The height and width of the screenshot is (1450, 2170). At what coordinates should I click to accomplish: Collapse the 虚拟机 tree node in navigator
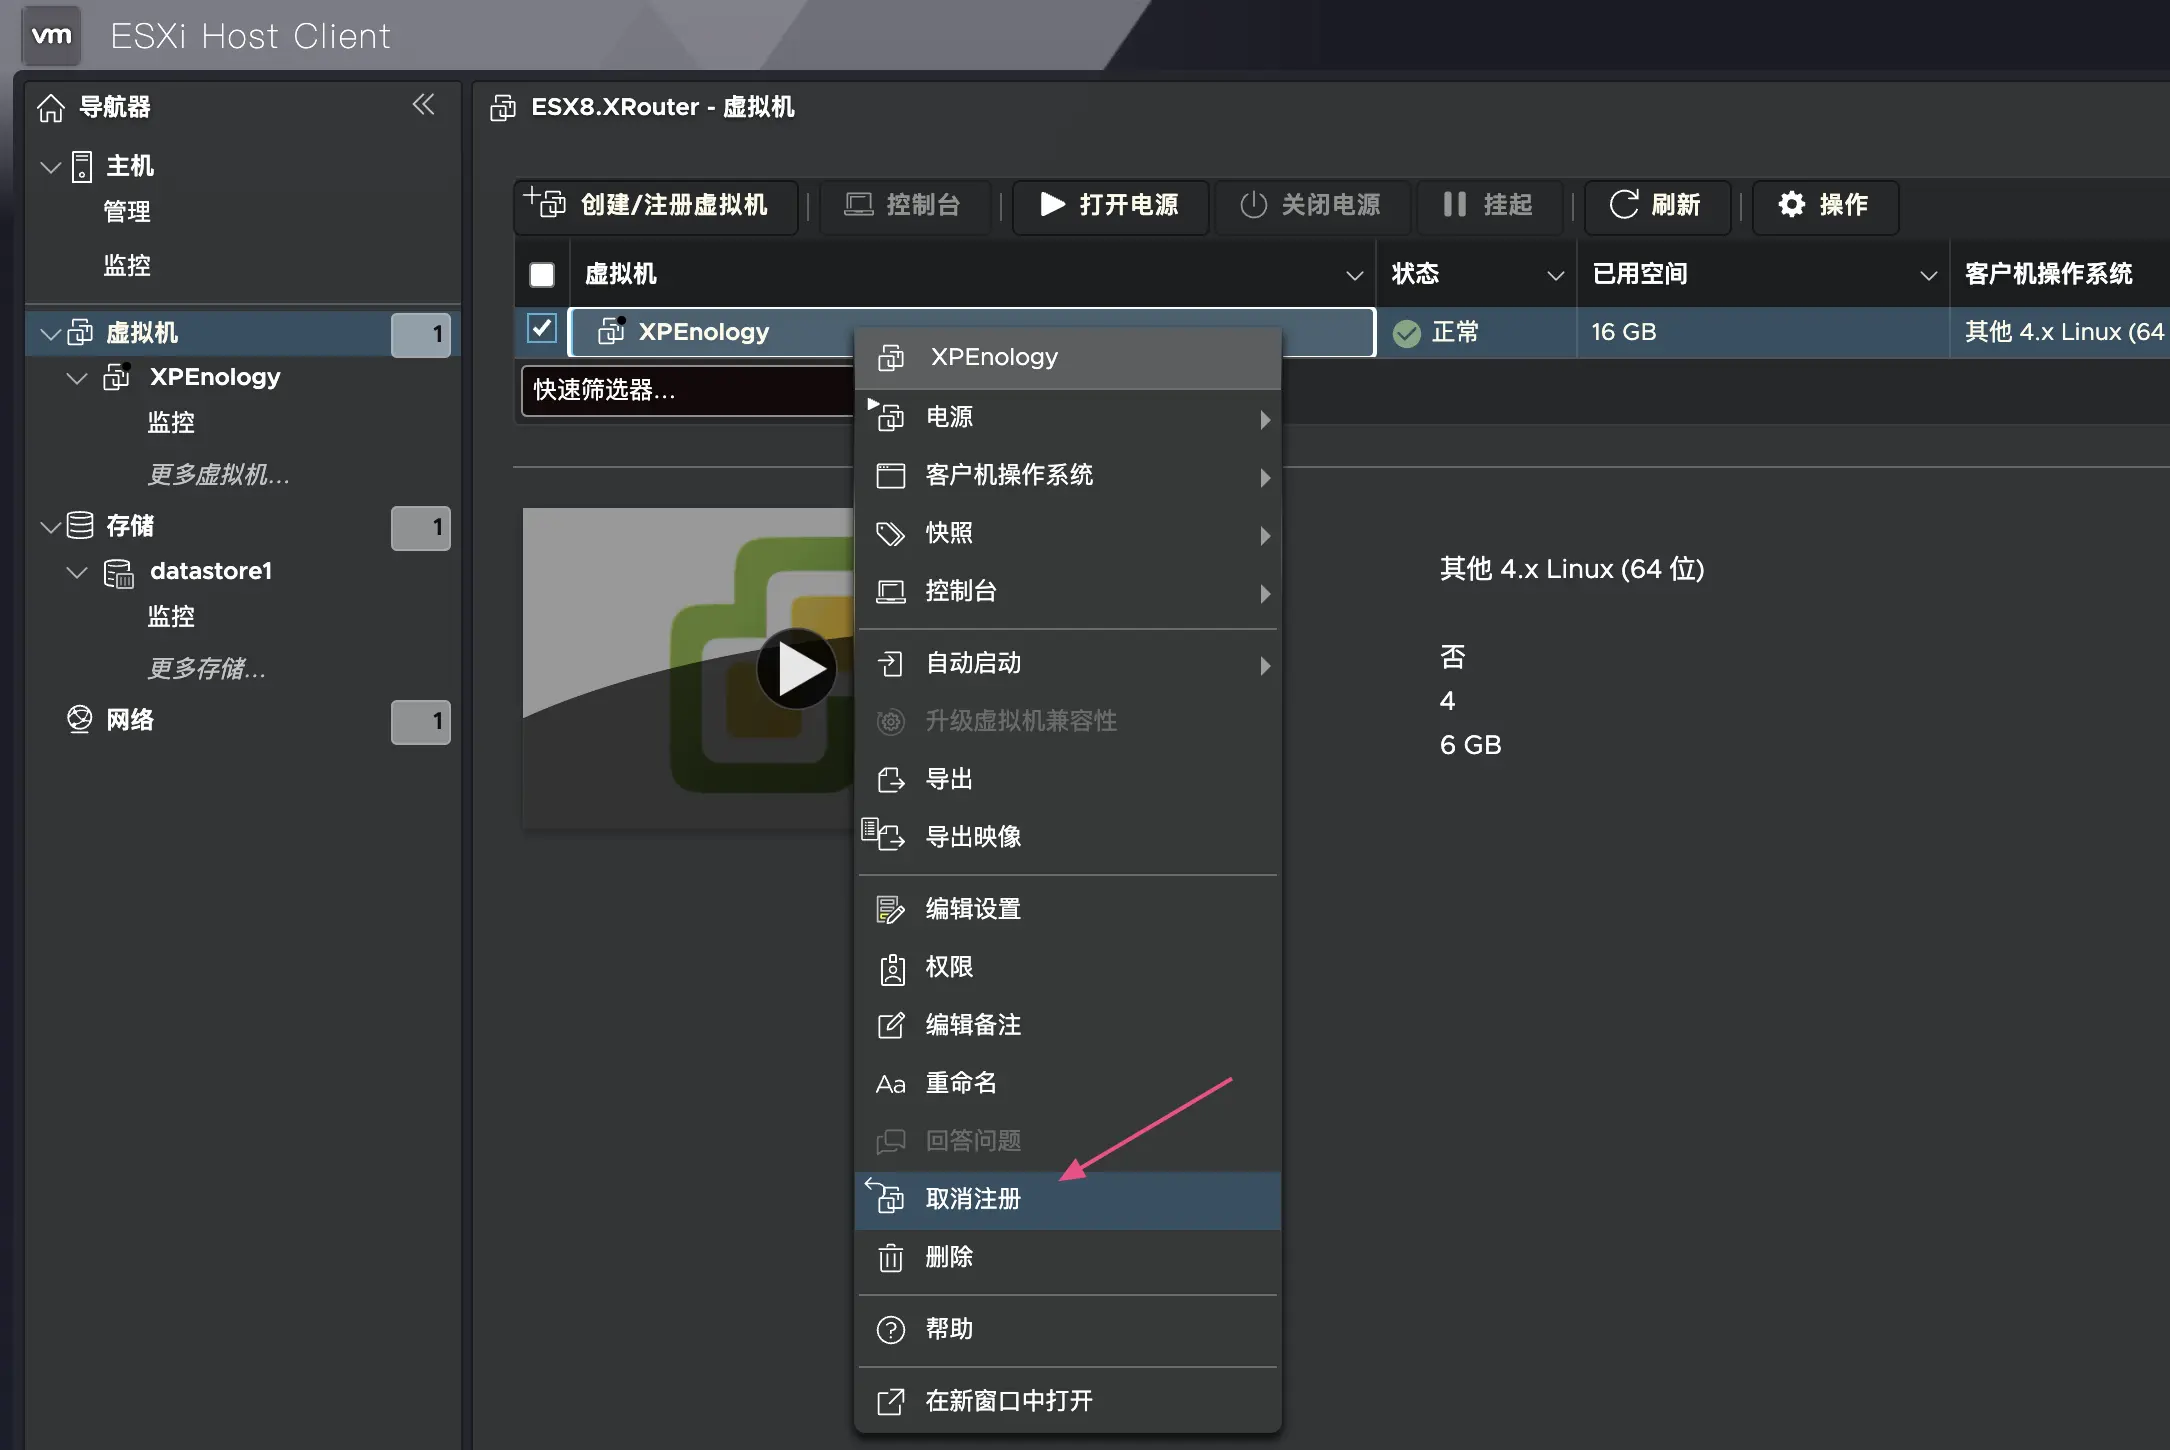point(50,334)
